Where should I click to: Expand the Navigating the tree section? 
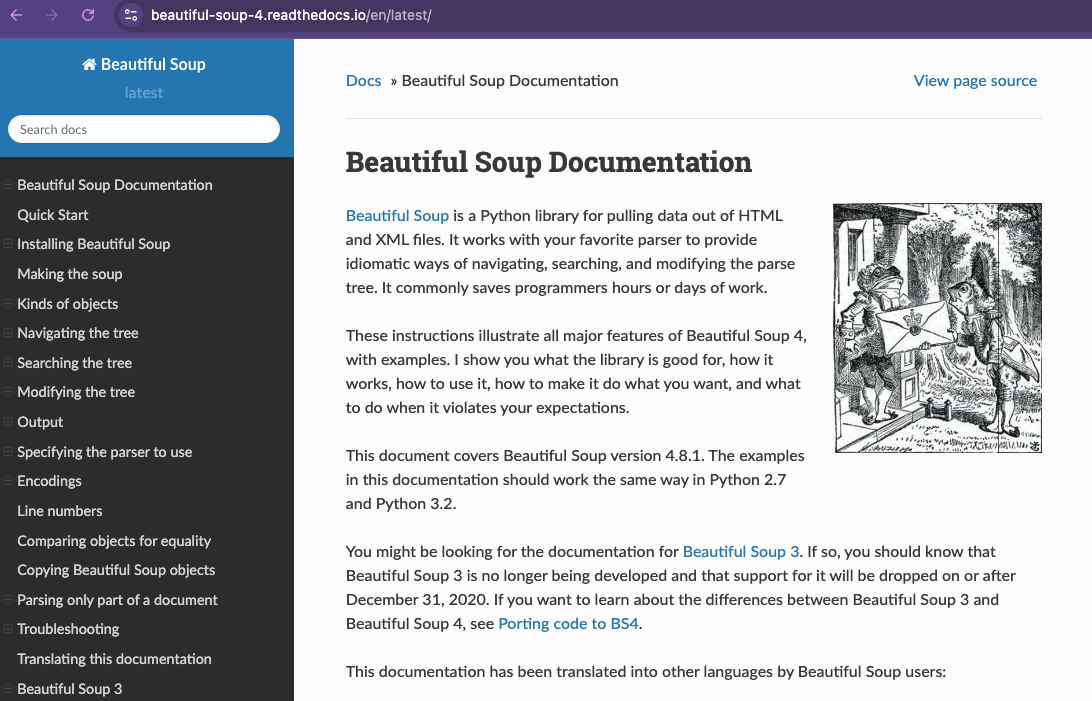point(8,333)
